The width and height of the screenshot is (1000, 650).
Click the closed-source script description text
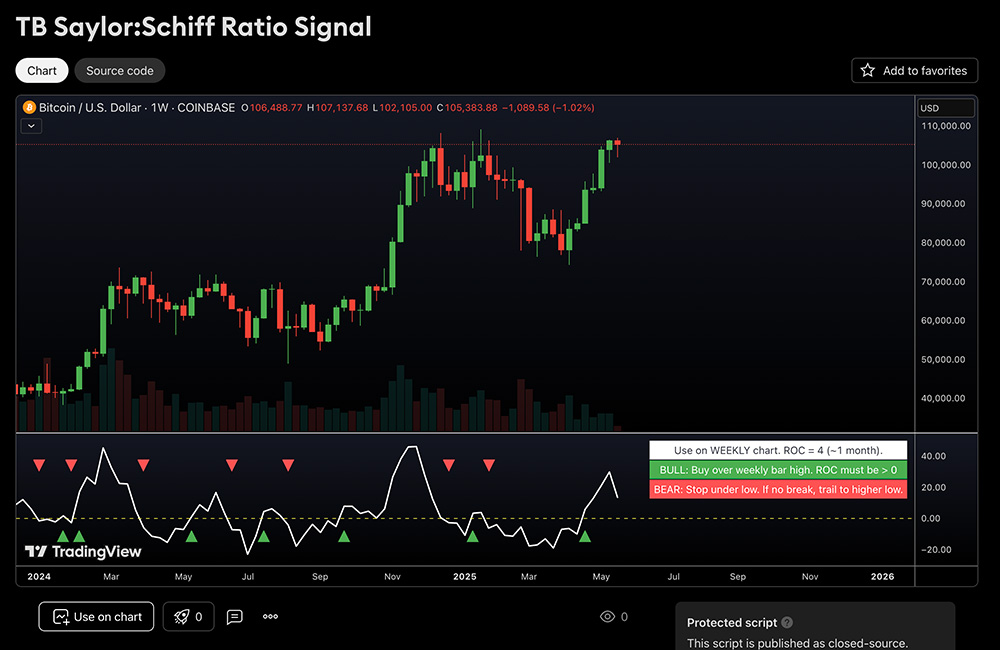797,643
